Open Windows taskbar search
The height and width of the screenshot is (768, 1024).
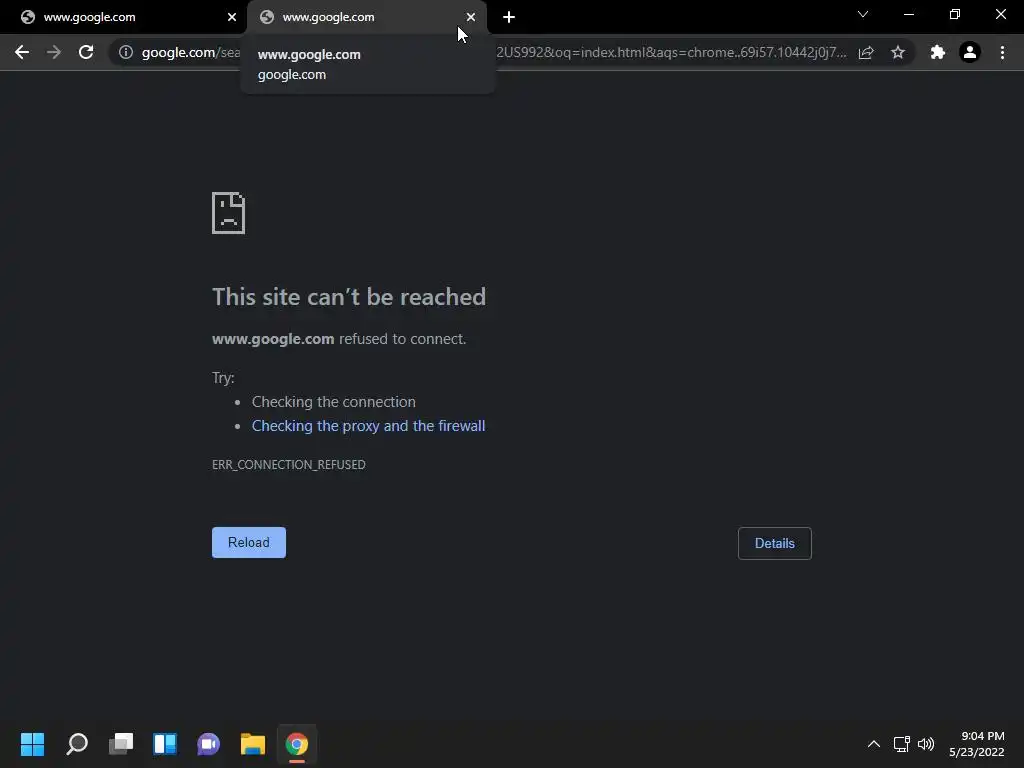click(77, 744)
